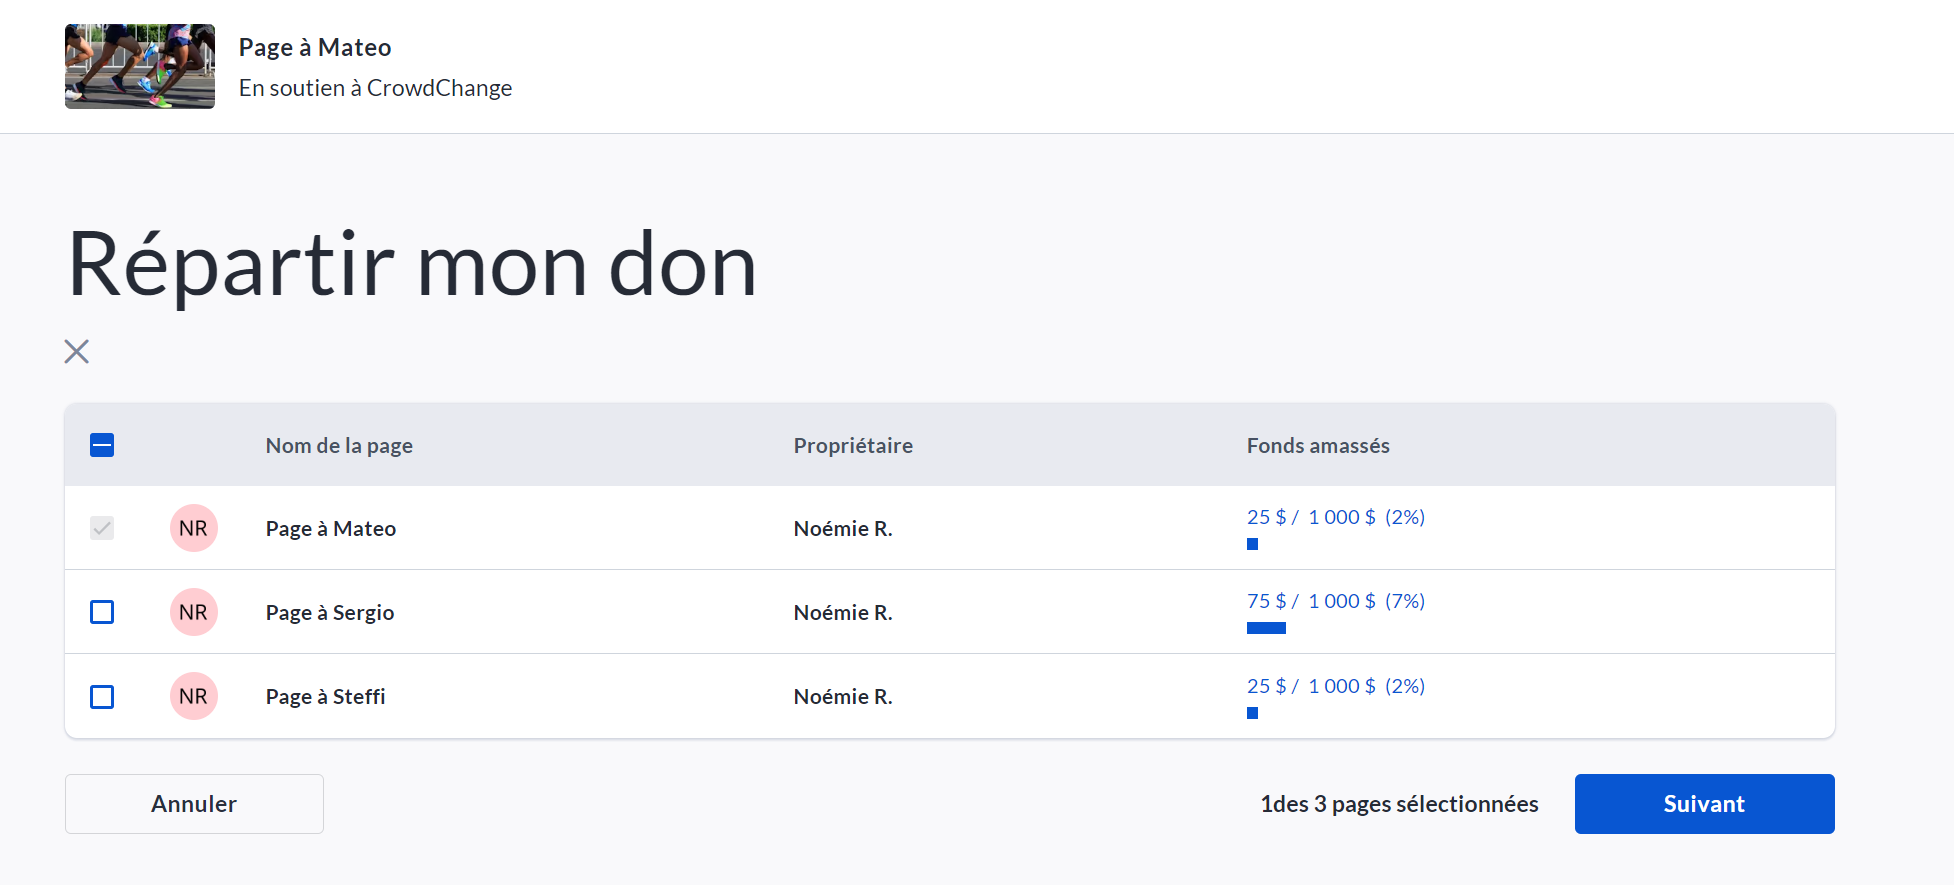Click the Nom de la page column header

tap(339, 445)
